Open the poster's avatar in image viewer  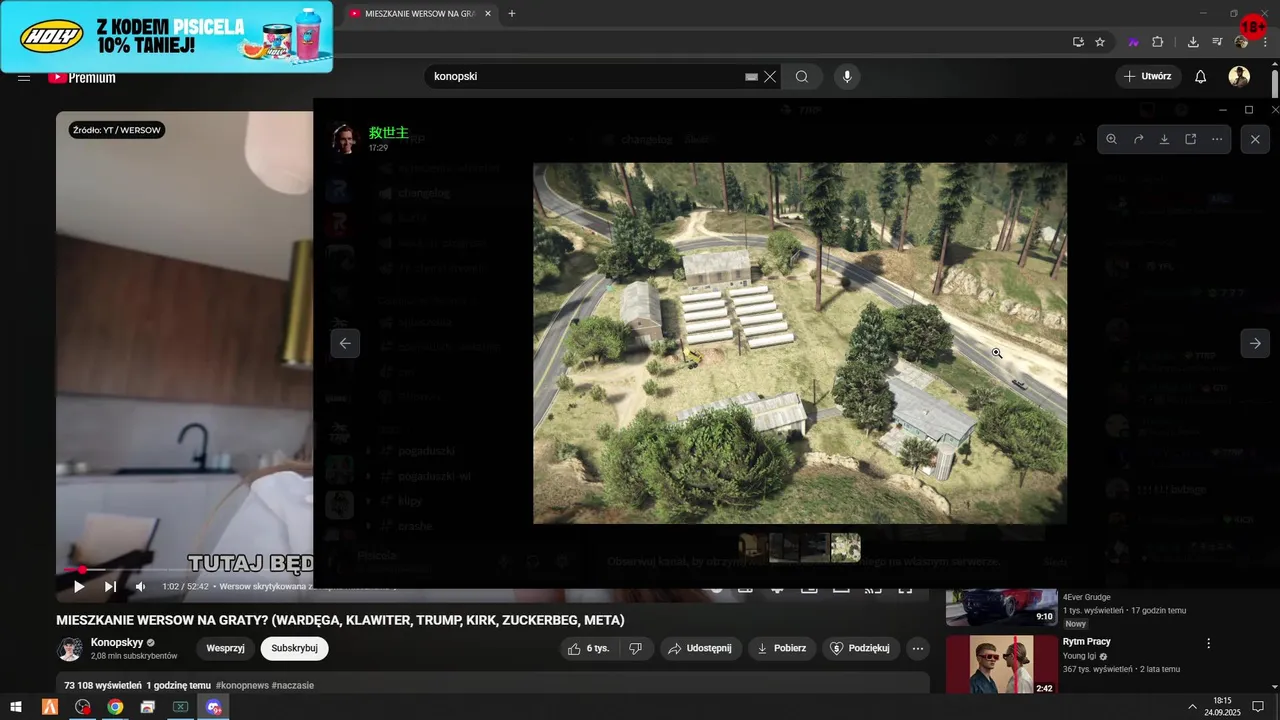coord(344,139)
